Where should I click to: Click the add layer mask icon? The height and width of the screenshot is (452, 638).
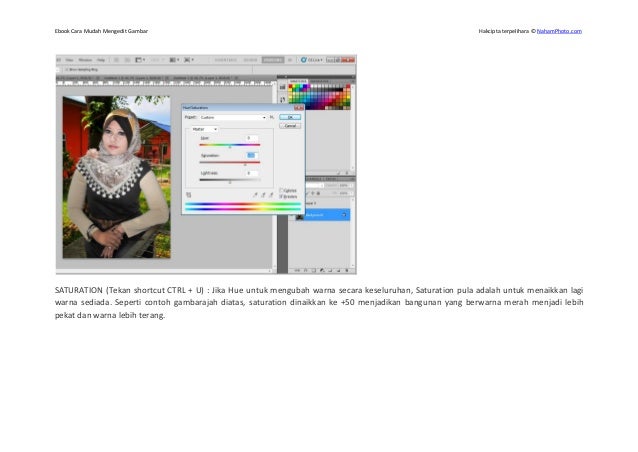[313, 270]
